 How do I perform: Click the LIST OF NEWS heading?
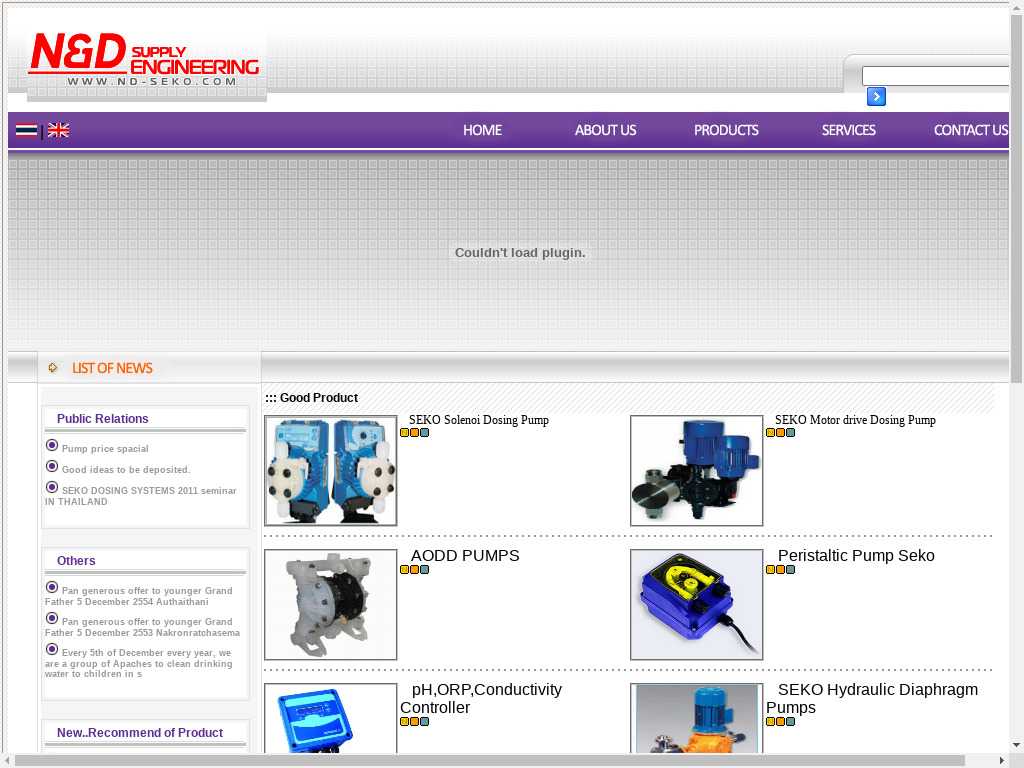[112, 368]
